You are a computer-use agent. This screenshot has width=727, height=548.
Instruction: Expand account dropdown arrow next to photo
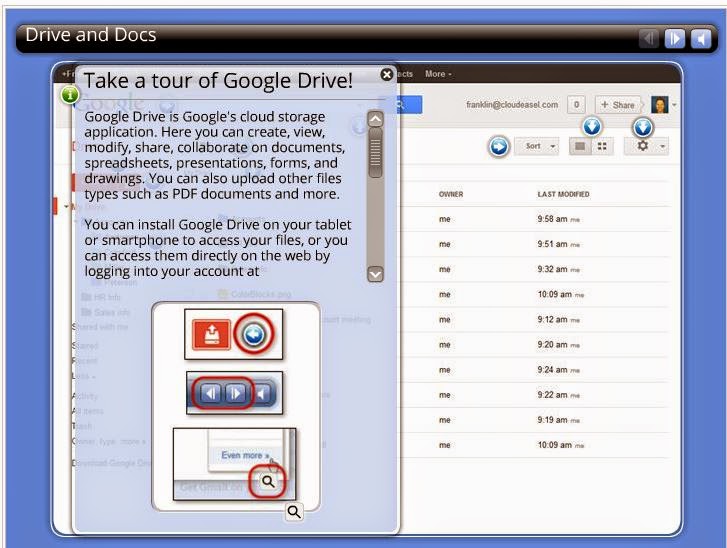pos(674,105)
